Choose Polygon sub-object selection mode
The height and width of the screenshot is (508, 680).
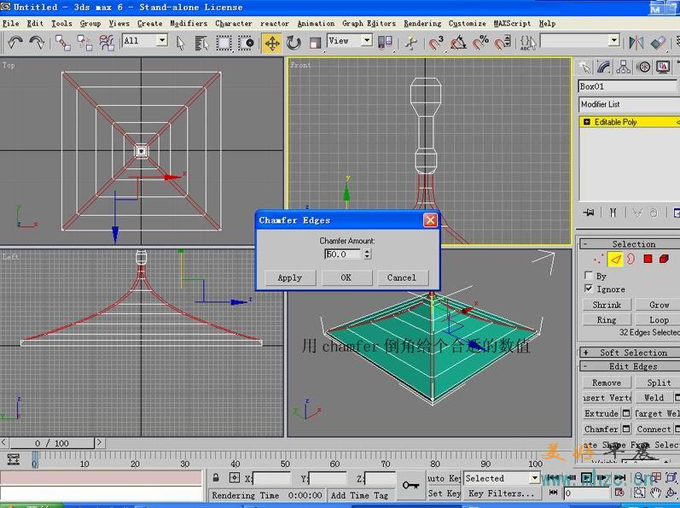647,259
